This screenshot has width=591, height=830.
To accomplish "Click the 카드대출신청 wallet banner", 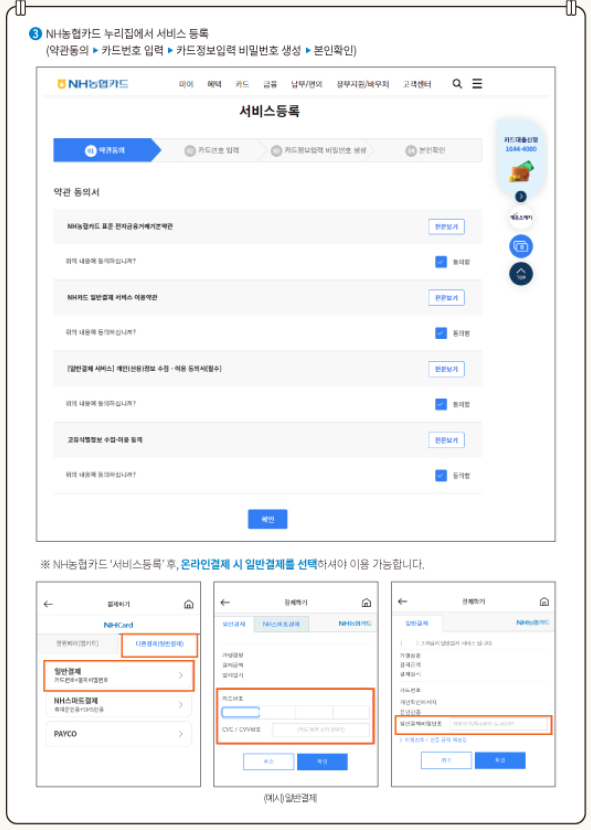I will coord(521,157).
